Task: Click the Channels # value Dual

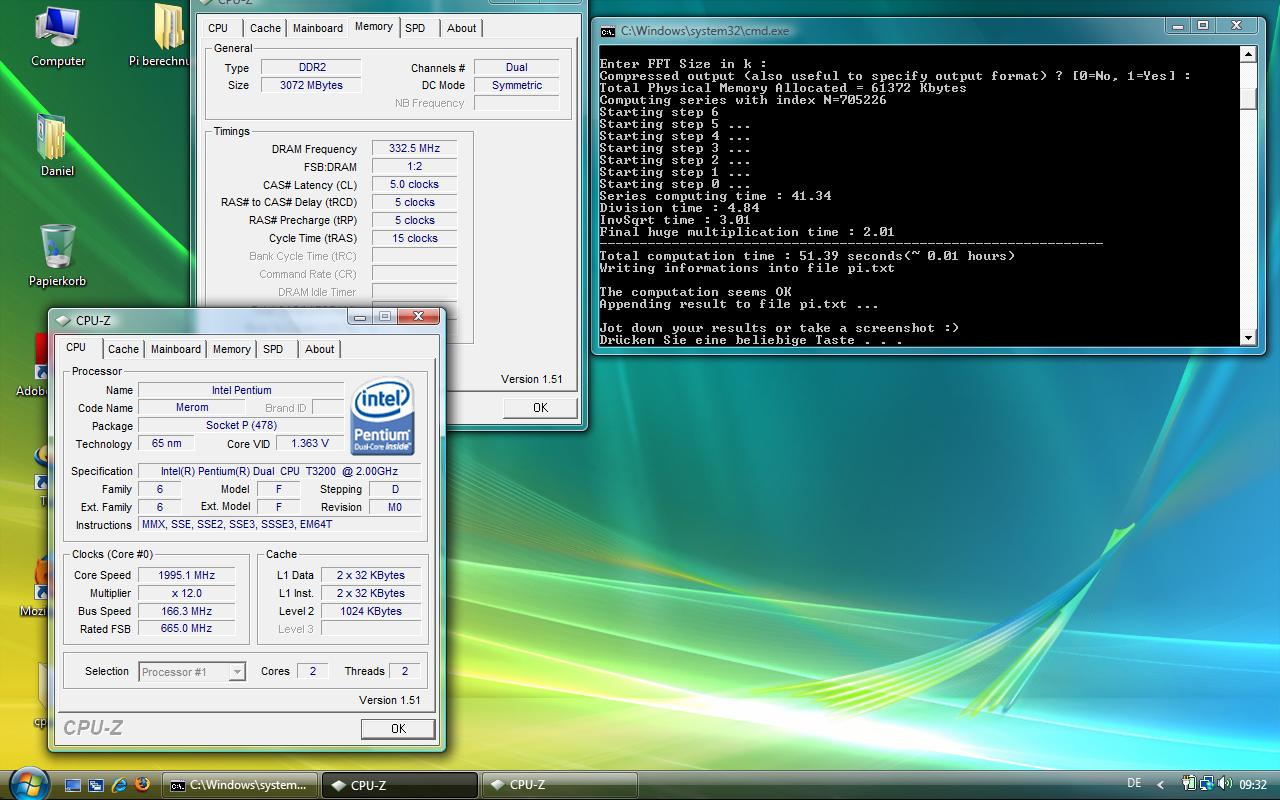Action: pos(516,67)
